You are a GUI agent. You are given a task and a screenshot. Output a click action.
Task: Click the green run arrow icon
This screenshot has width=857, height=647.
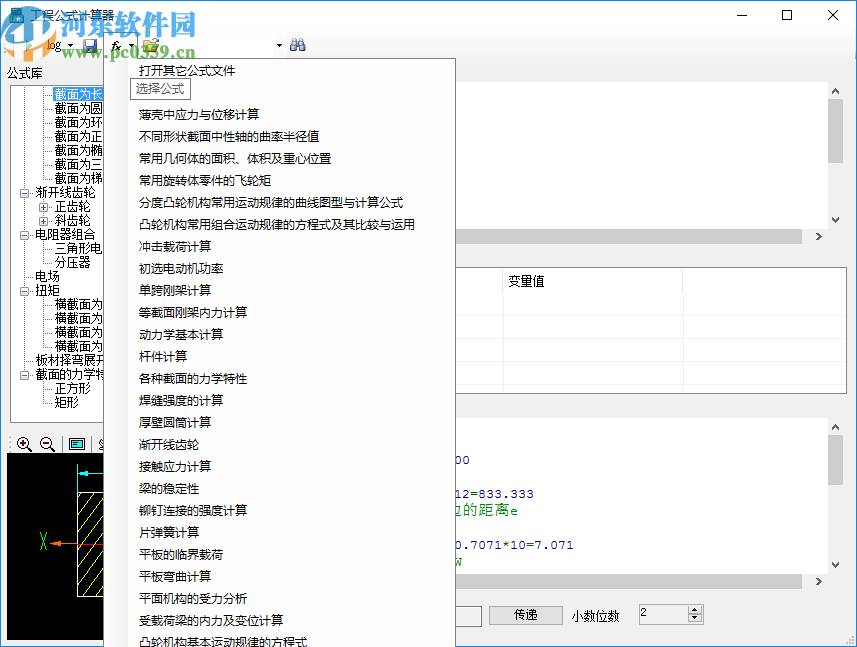pyautogui.click(x=28, y=46)
